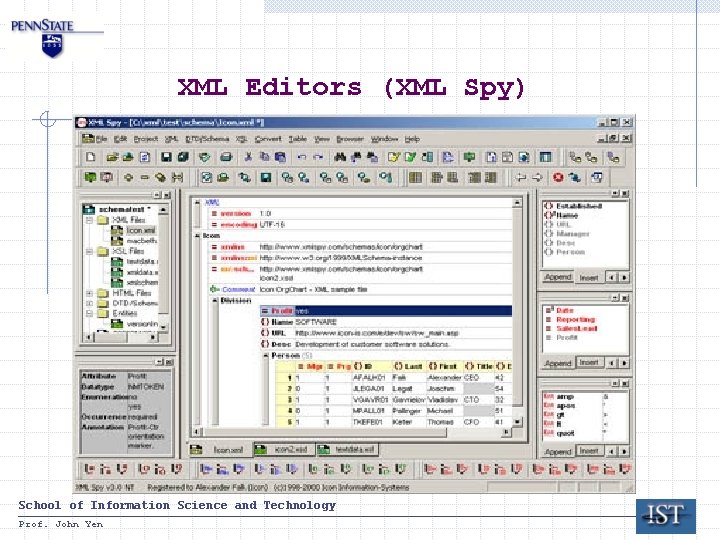
Task: Collapse the XML Files folder
Action: [x=90, y=220]
